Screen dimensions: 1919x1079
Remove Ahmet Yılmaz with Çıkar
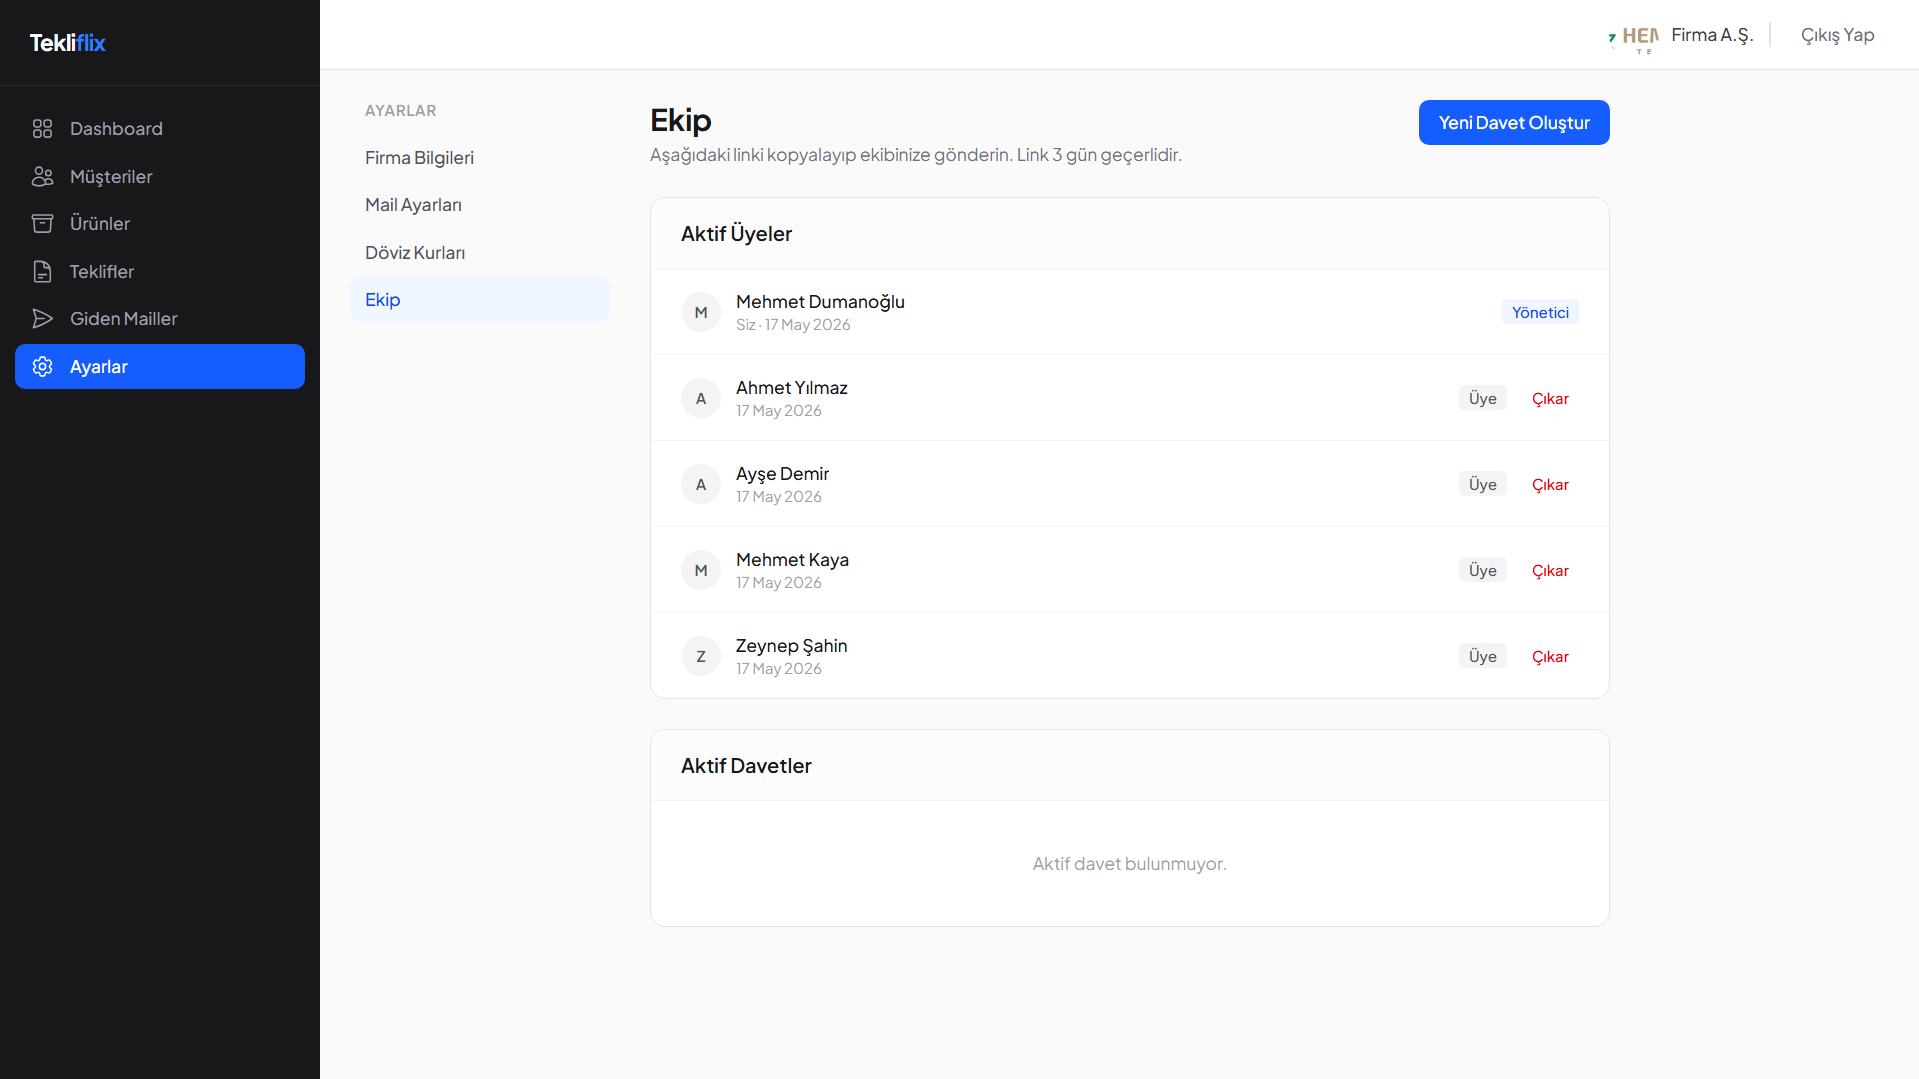click(x=1550, y=399)
